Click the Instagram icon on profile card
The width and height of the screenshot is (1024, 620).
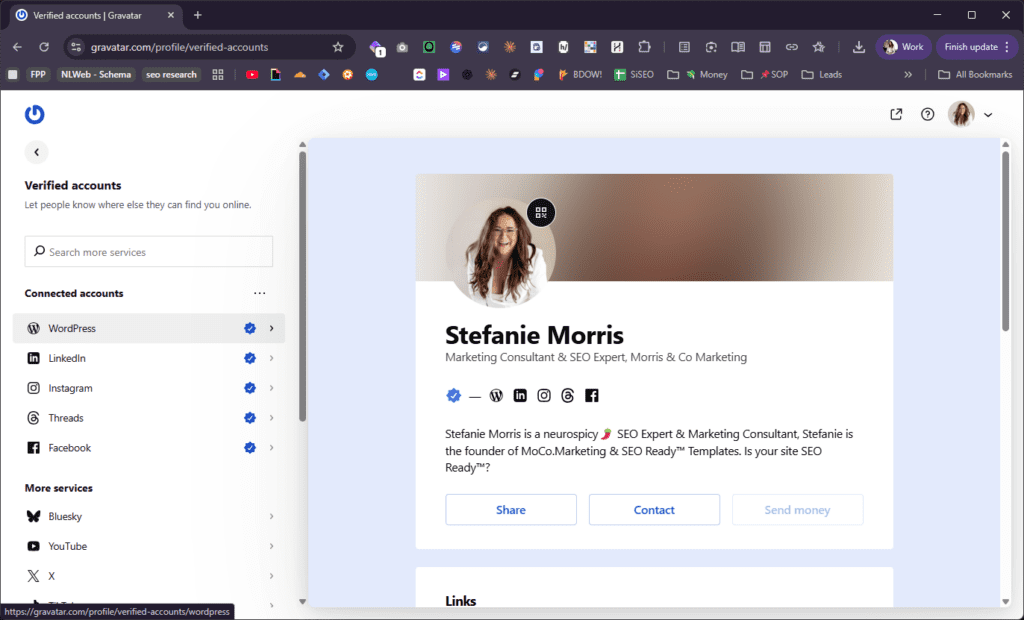click(544, 396)
